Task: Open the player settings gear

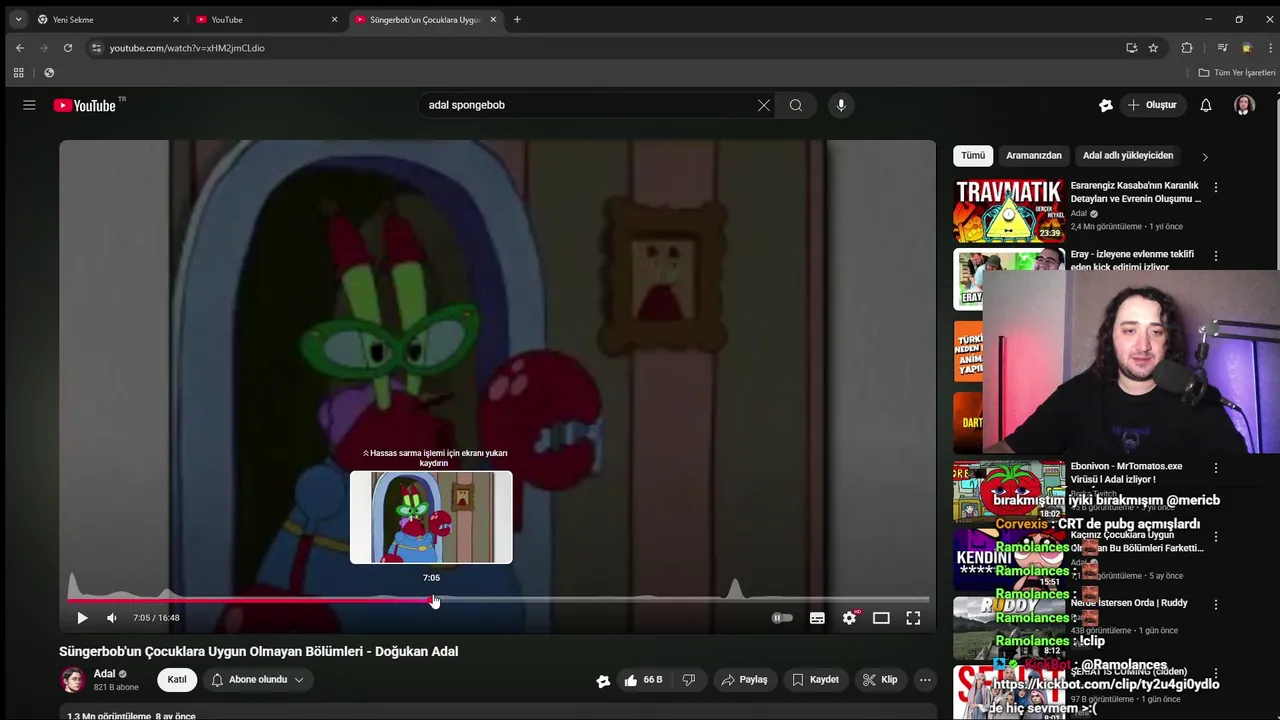Action: [x=849, y=618]
